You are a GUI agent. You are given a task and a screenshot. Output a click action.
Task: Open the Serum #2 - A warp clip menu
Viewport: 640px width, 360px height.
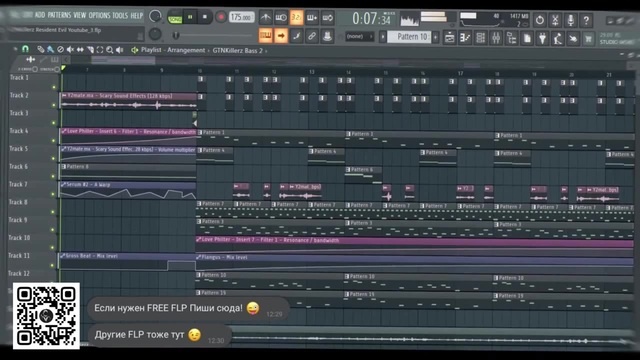pyautogui.click(x=63, y=184)
